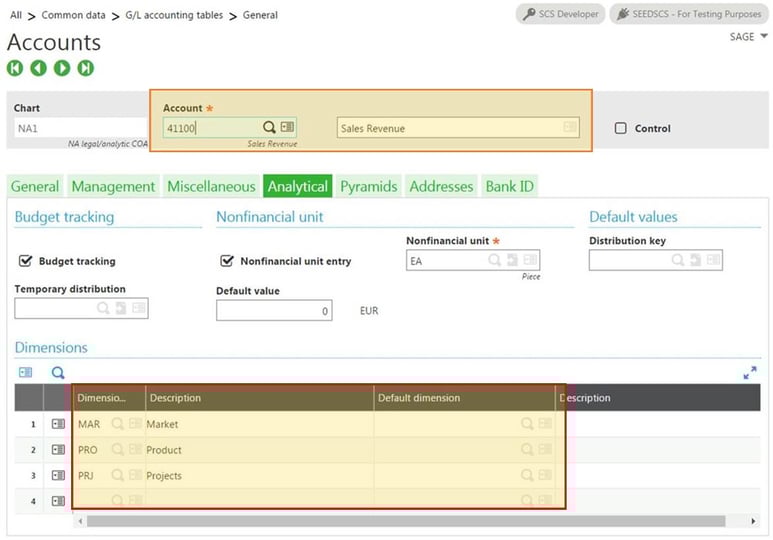Open row 2 PRO line actions icon
This screenshot has width=773, height=540.
point(58,450)
